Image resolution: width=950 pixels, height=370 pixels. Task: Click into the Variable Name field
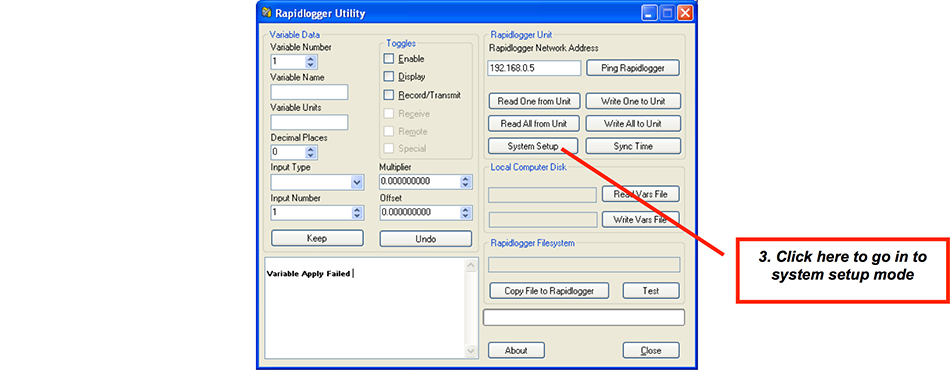309,92
